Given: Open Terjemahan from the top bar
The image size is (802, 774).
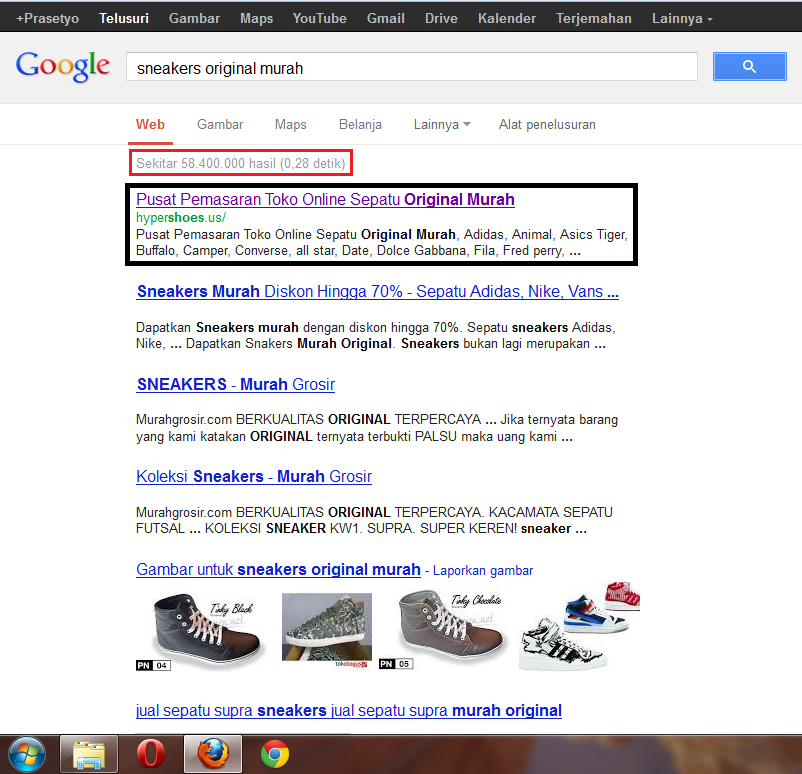Looking at the screenshot, I should pos(594,18).
